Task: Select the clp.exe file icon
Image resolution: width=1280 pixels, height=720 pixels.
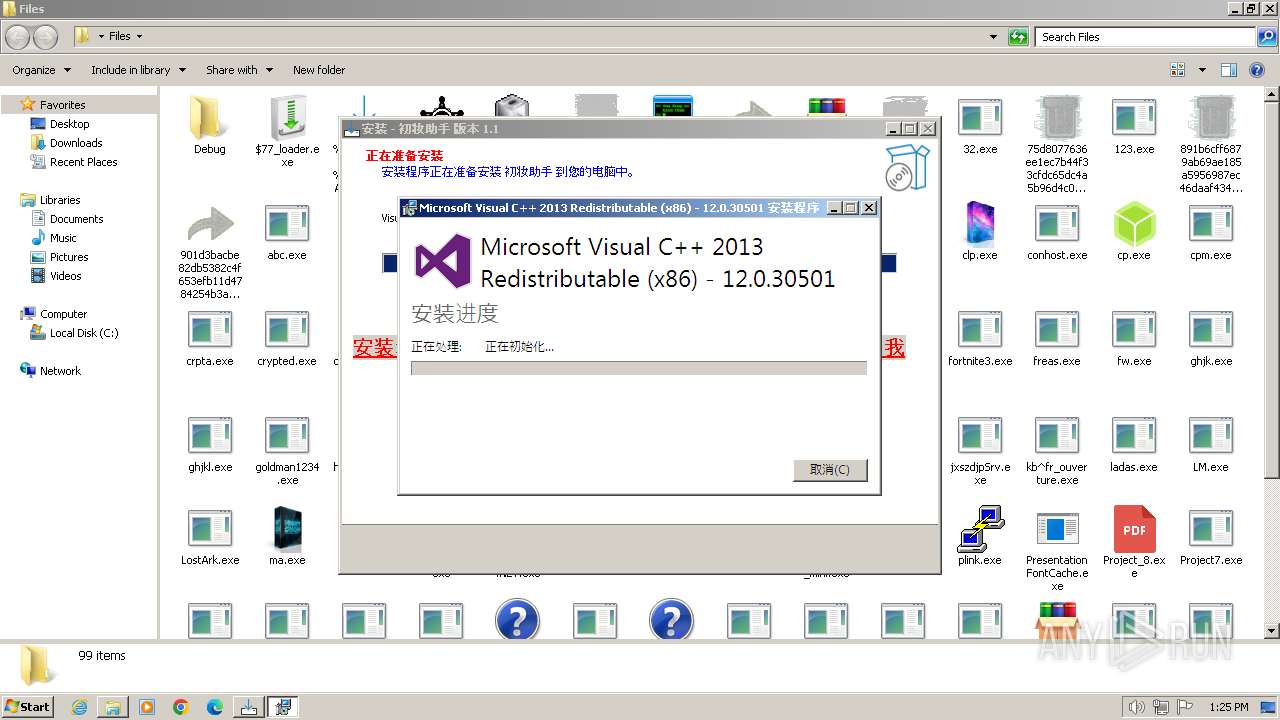Action: 980,224
